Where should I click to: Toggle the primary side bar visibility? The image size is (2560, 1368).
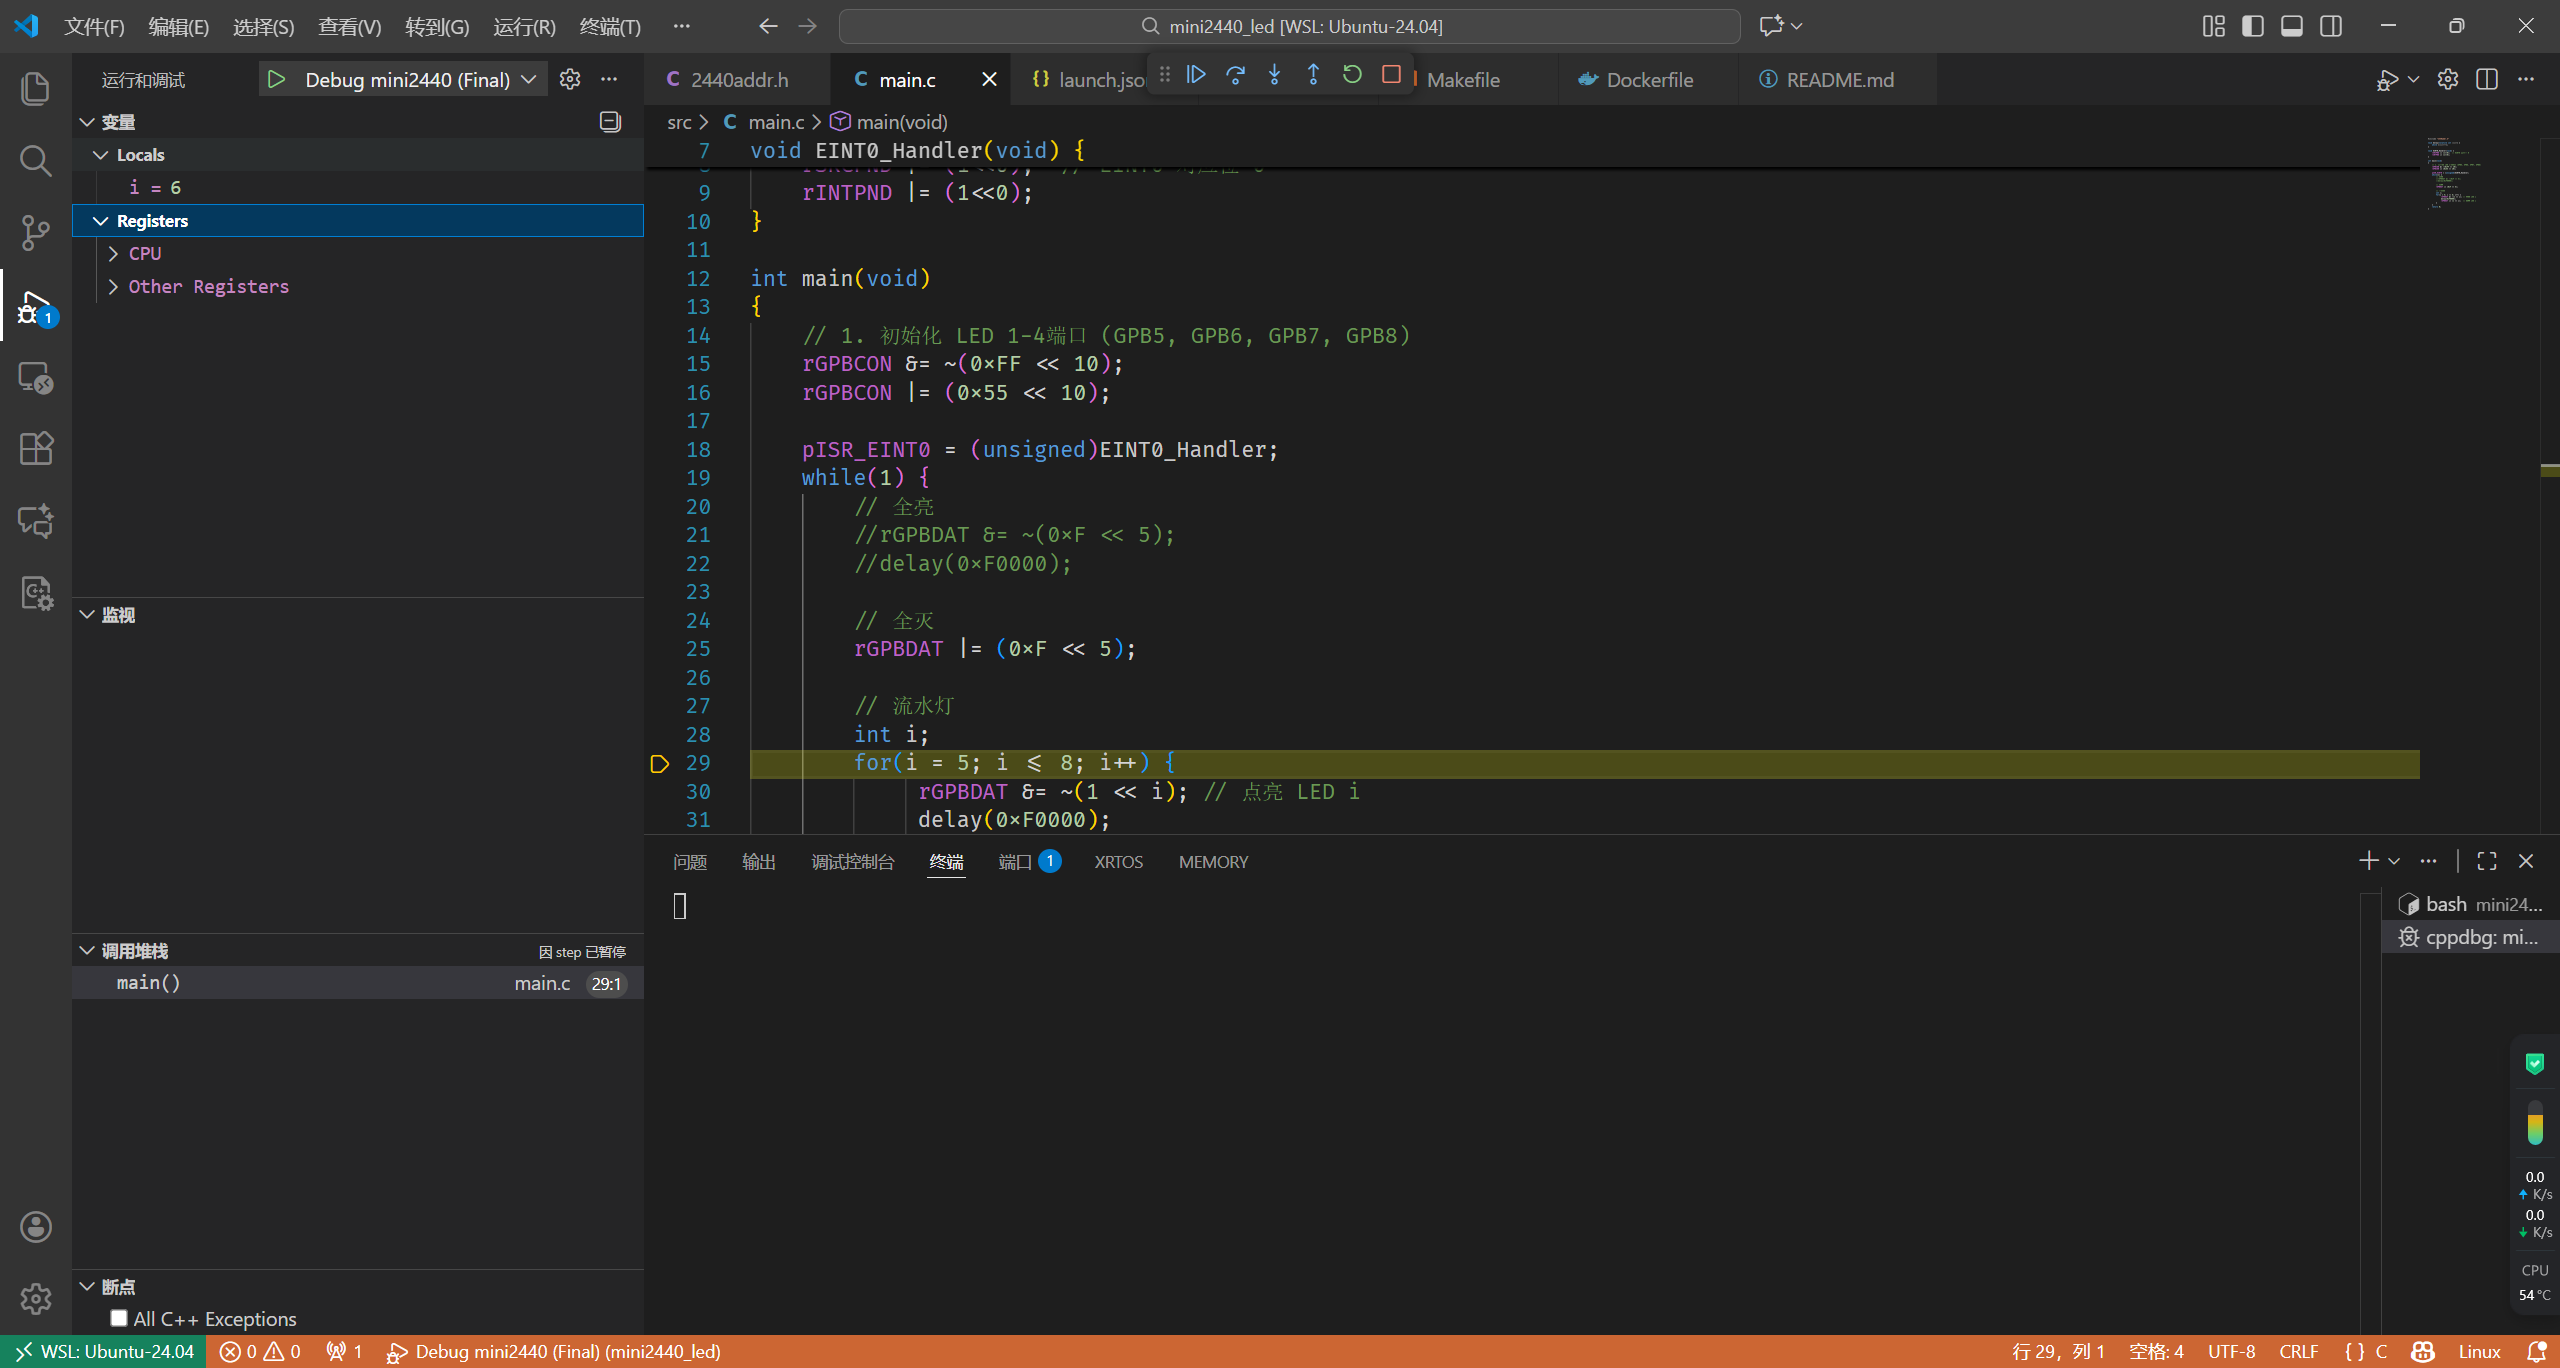pos(2253,26)
